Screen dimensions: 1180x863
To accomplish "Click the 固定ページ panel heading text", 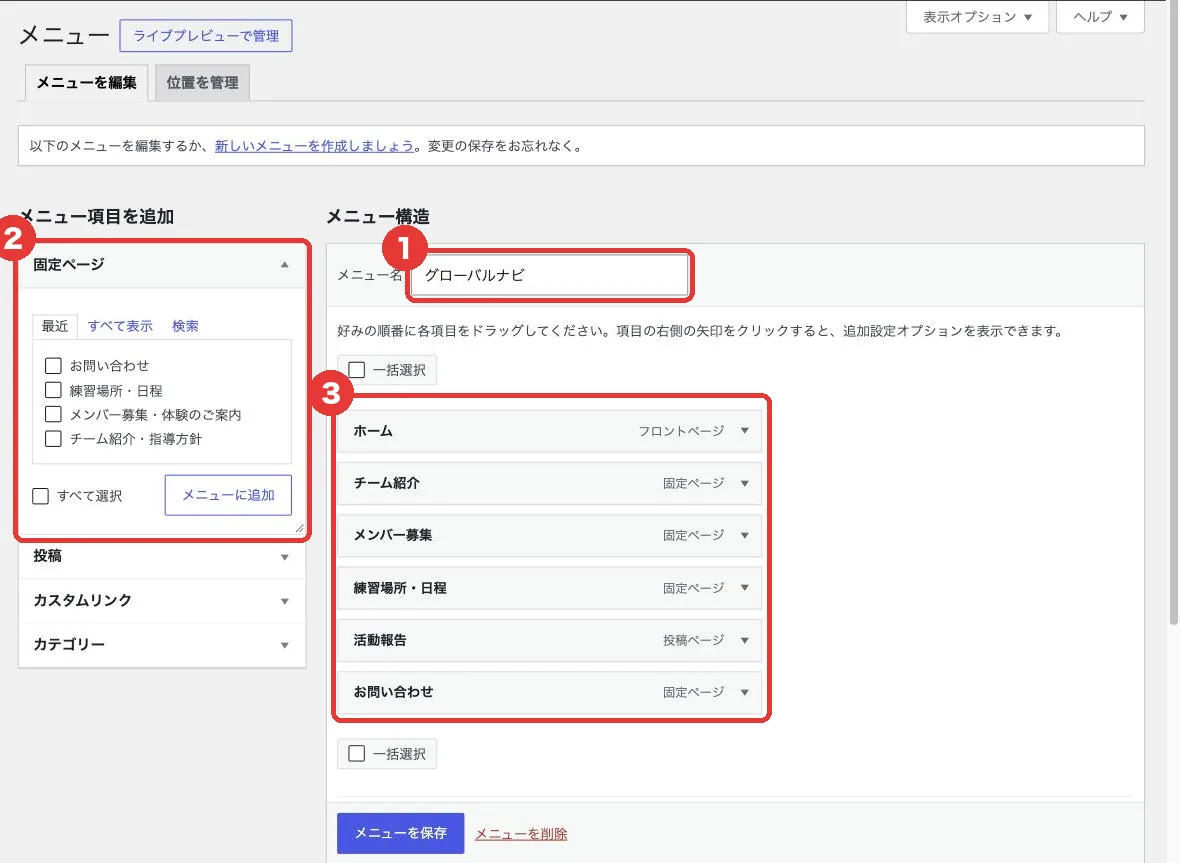I will [x=68, y=265].
